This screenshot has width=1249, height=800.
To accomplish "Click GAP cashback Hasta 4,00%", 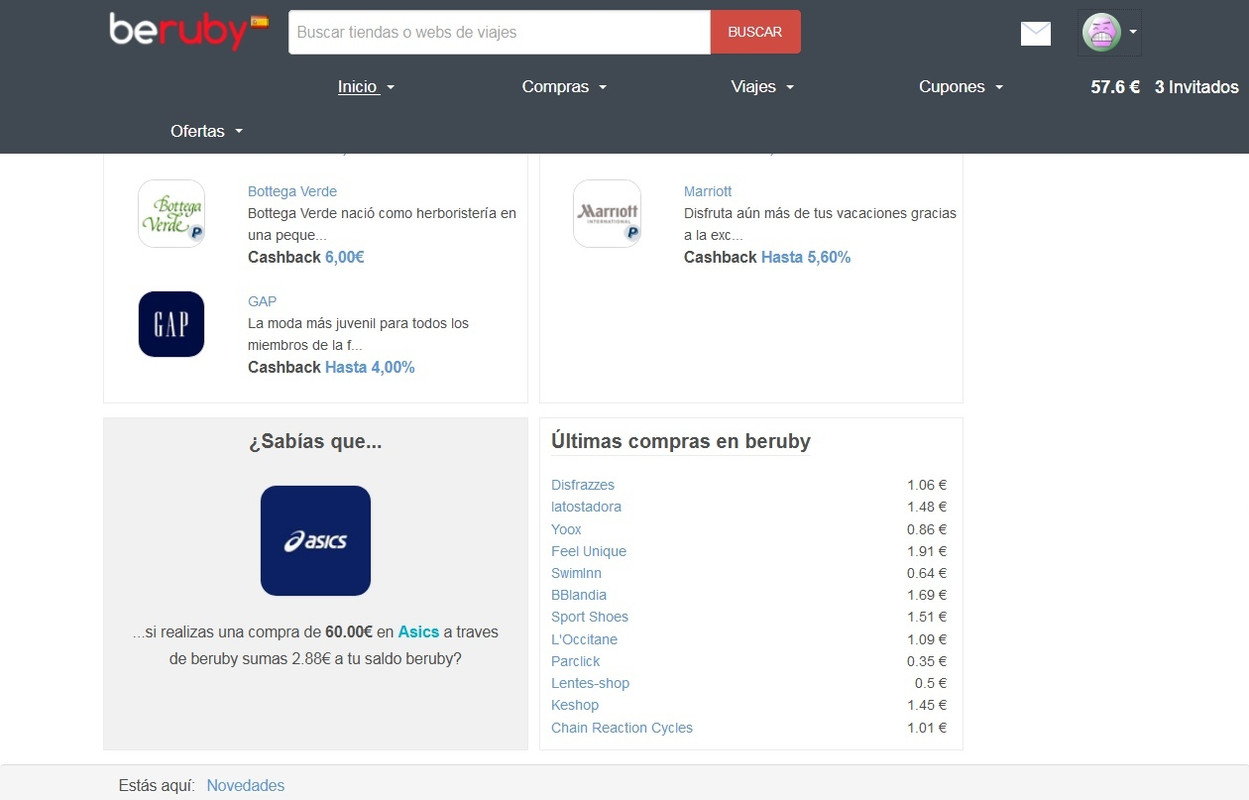I will pos(370,367).
